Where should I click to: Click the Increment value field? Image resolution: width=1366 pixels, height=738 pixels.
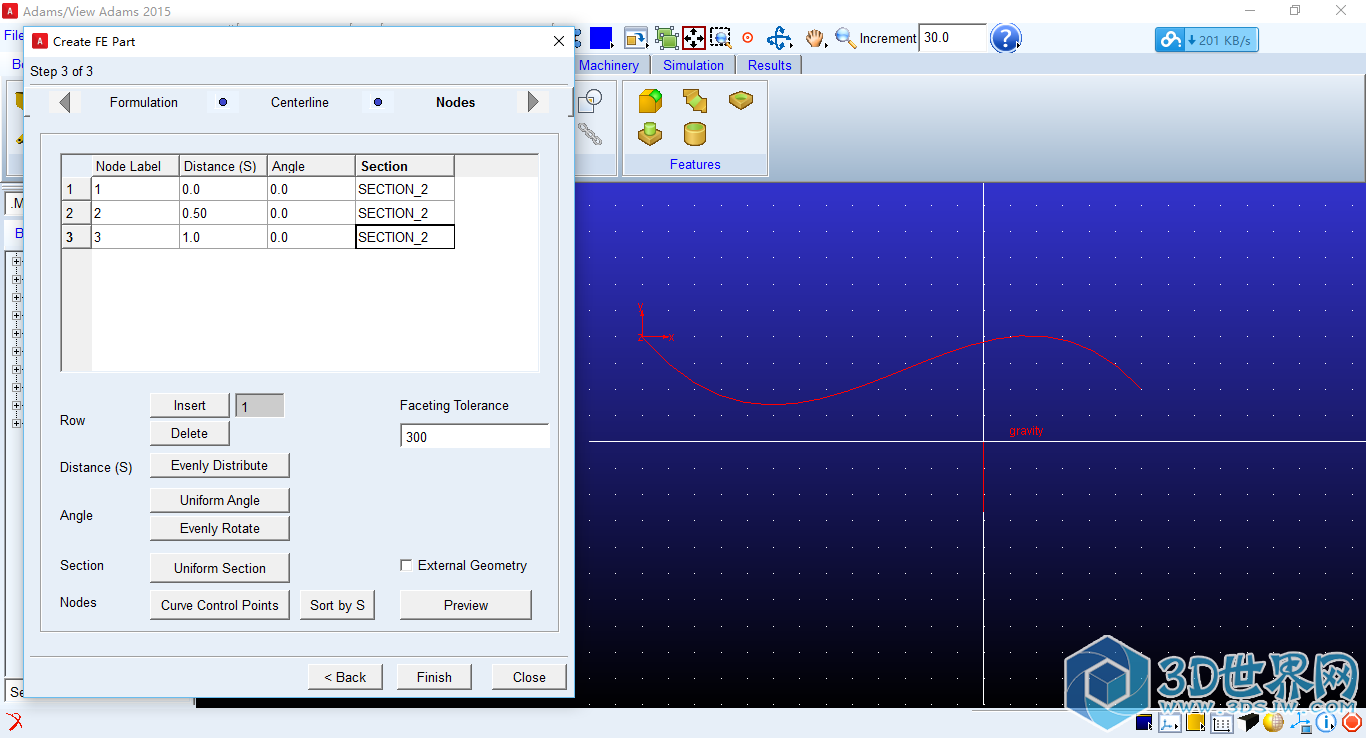click(x=952, y=38)
